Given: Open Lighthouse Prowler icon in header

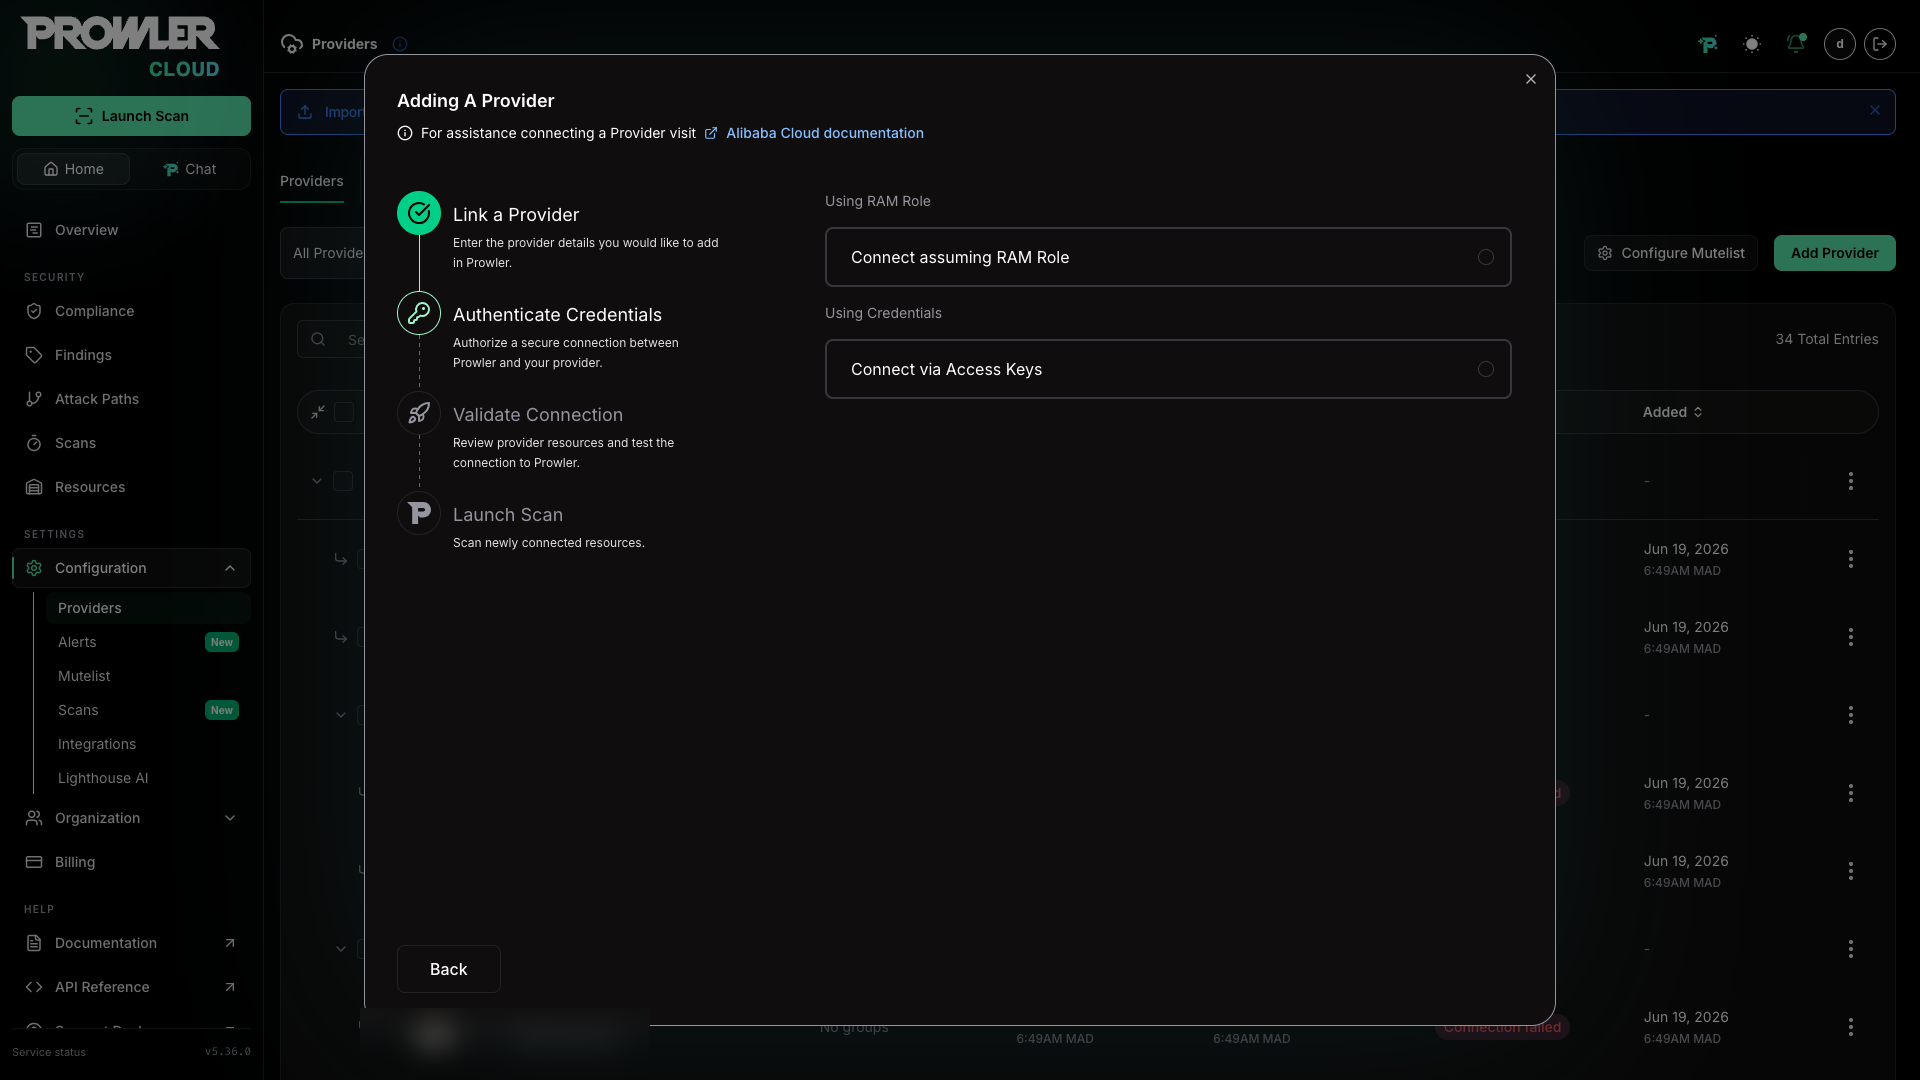Looking at the screenshot, I should click(1708, 44).
